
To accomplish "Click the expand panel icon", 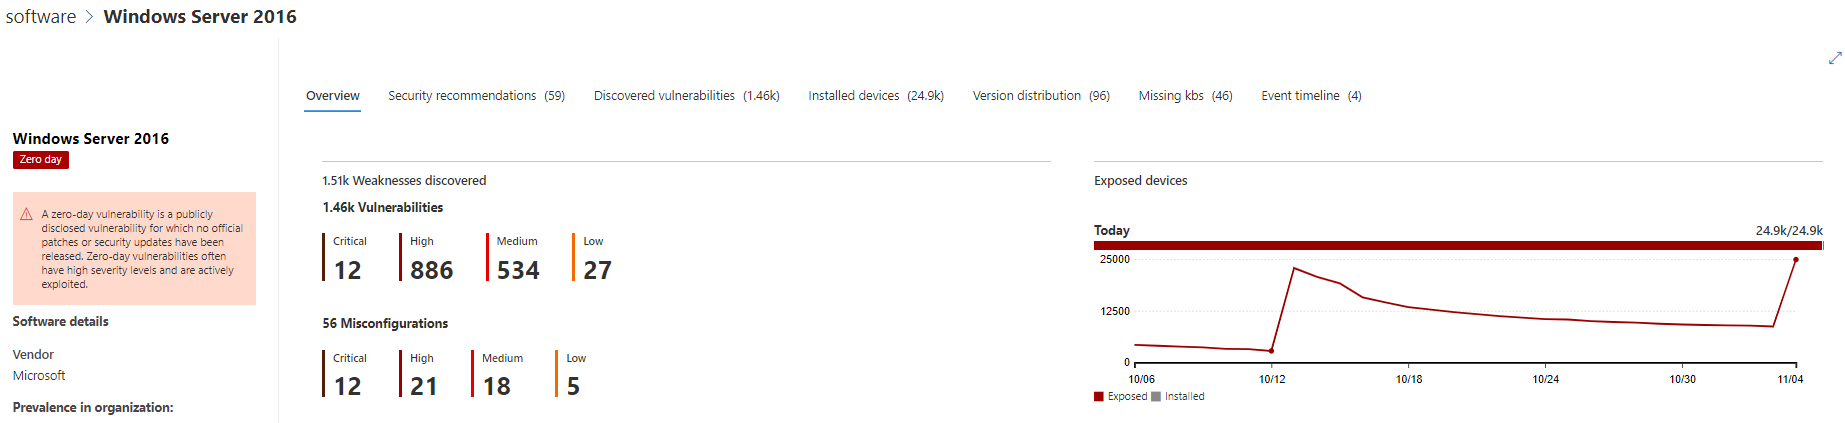I will 1834,58.
